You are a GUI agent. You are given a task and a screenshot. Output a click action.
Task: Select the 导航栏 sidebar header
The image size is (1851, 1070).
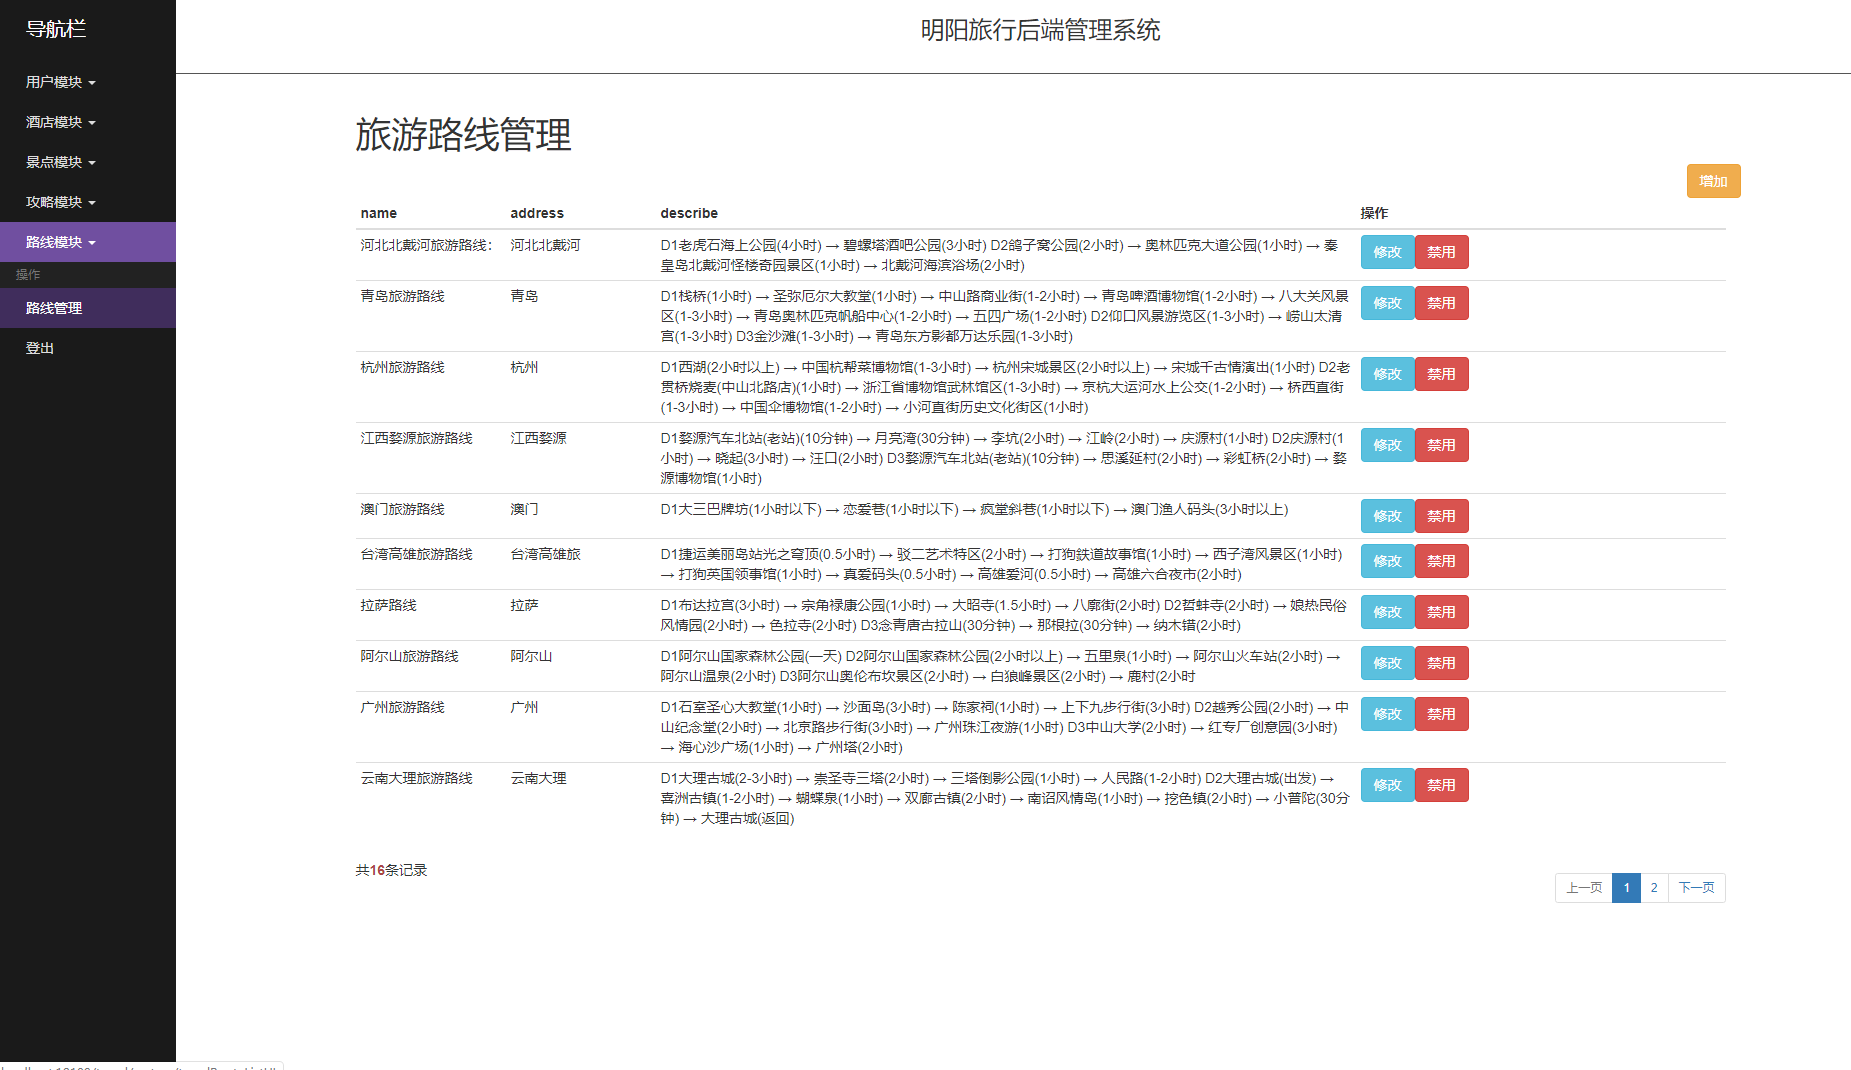pos(57,30)
